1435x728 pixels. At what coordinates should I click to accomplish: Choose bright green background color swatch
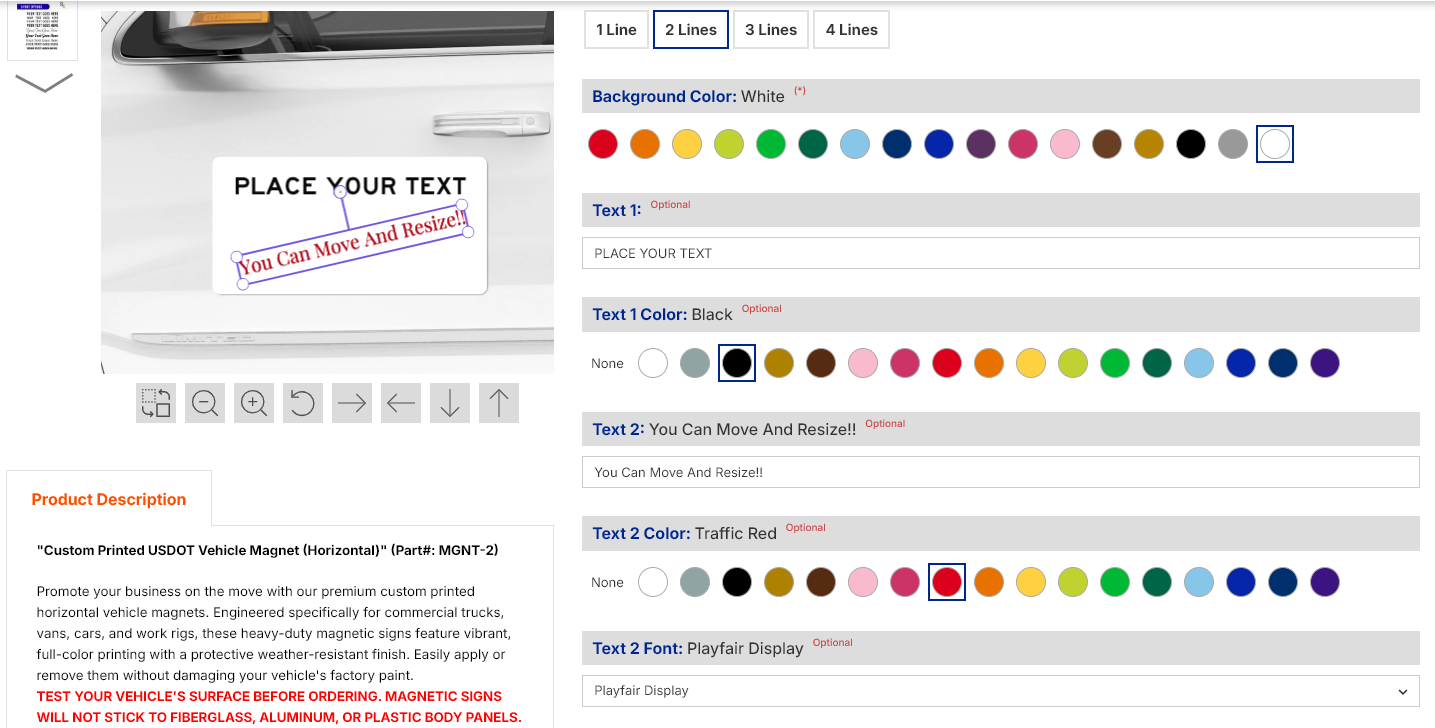(771, 144)
